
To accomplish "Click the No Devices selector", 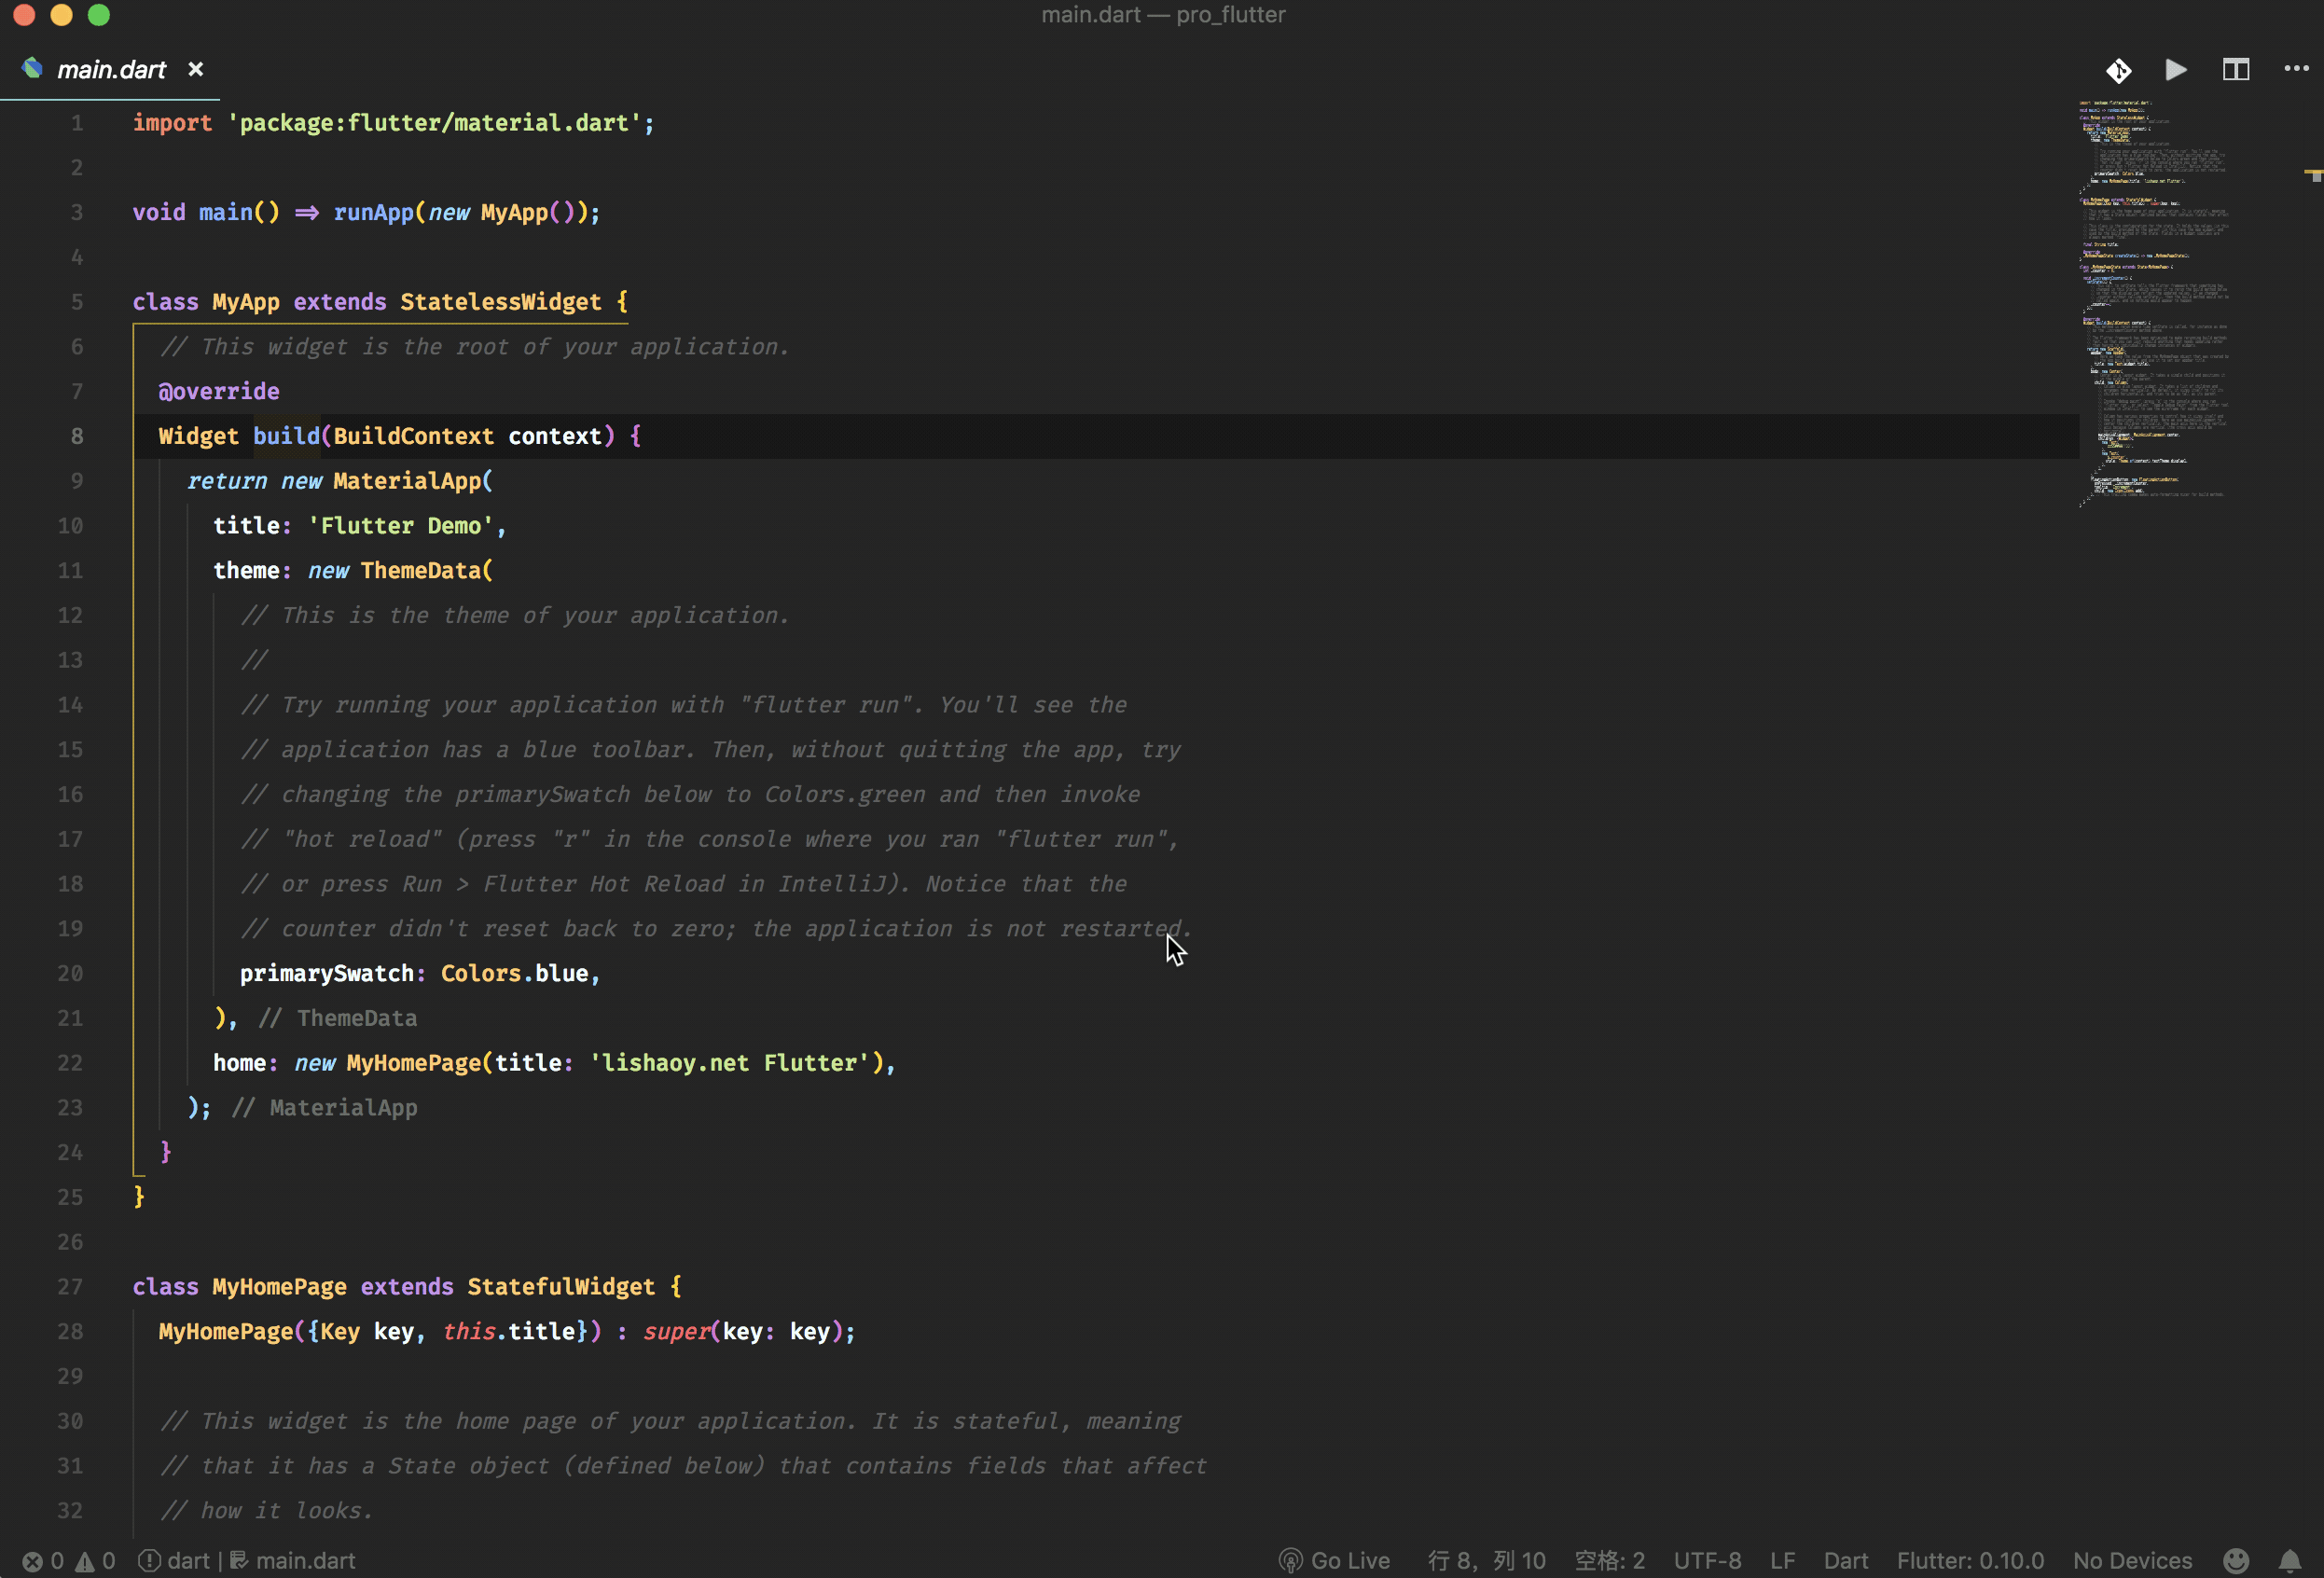I will point(2132,1560).
